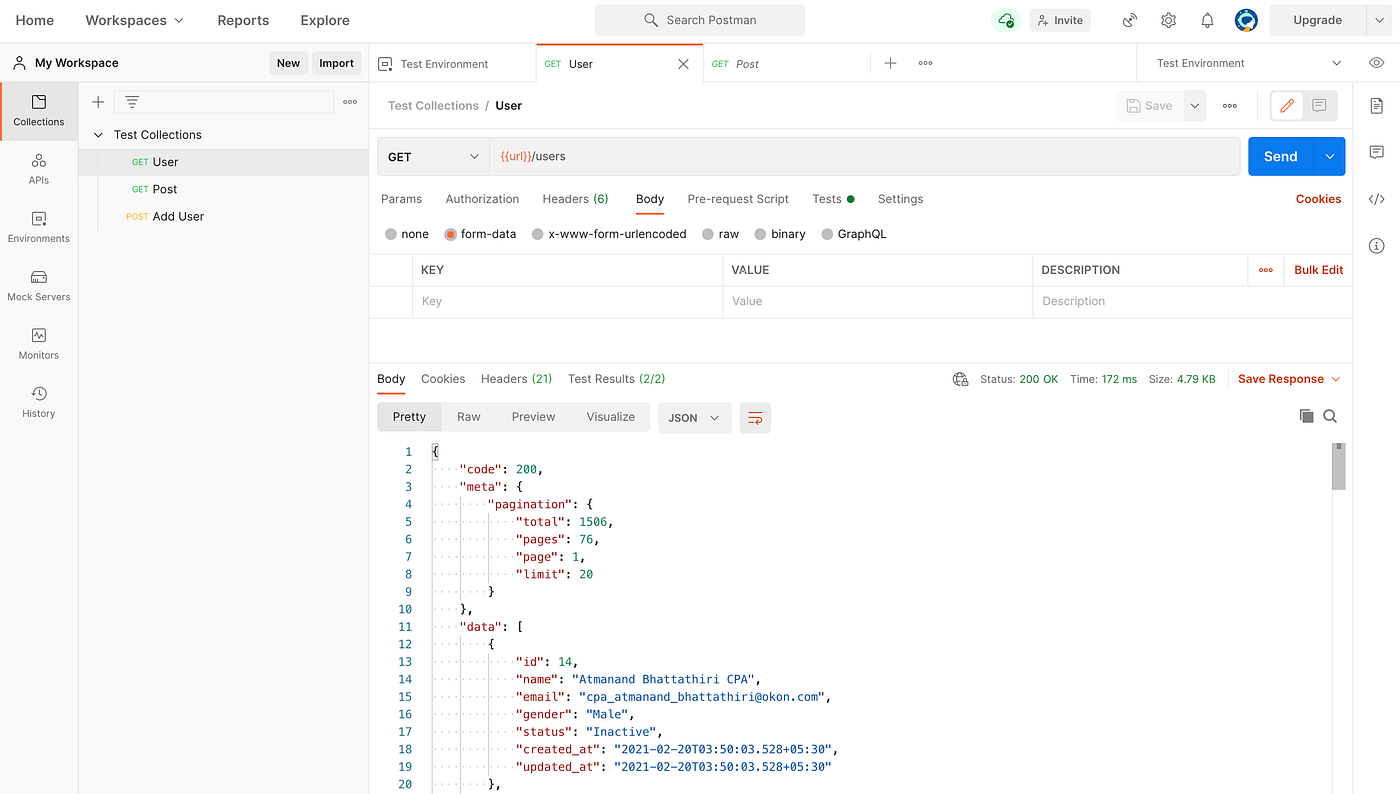Viewport: 1400px width, 794px height.
Task: Open the code snippet panel icon
Action: (1377, 198)
